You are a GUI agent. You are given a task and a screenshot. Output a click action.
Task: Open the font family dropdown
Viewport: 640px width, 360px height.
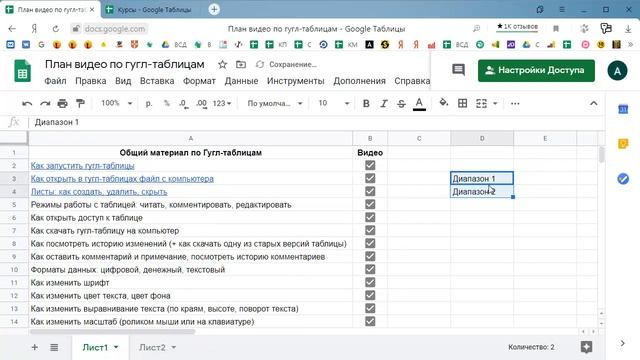click(275, 104)
